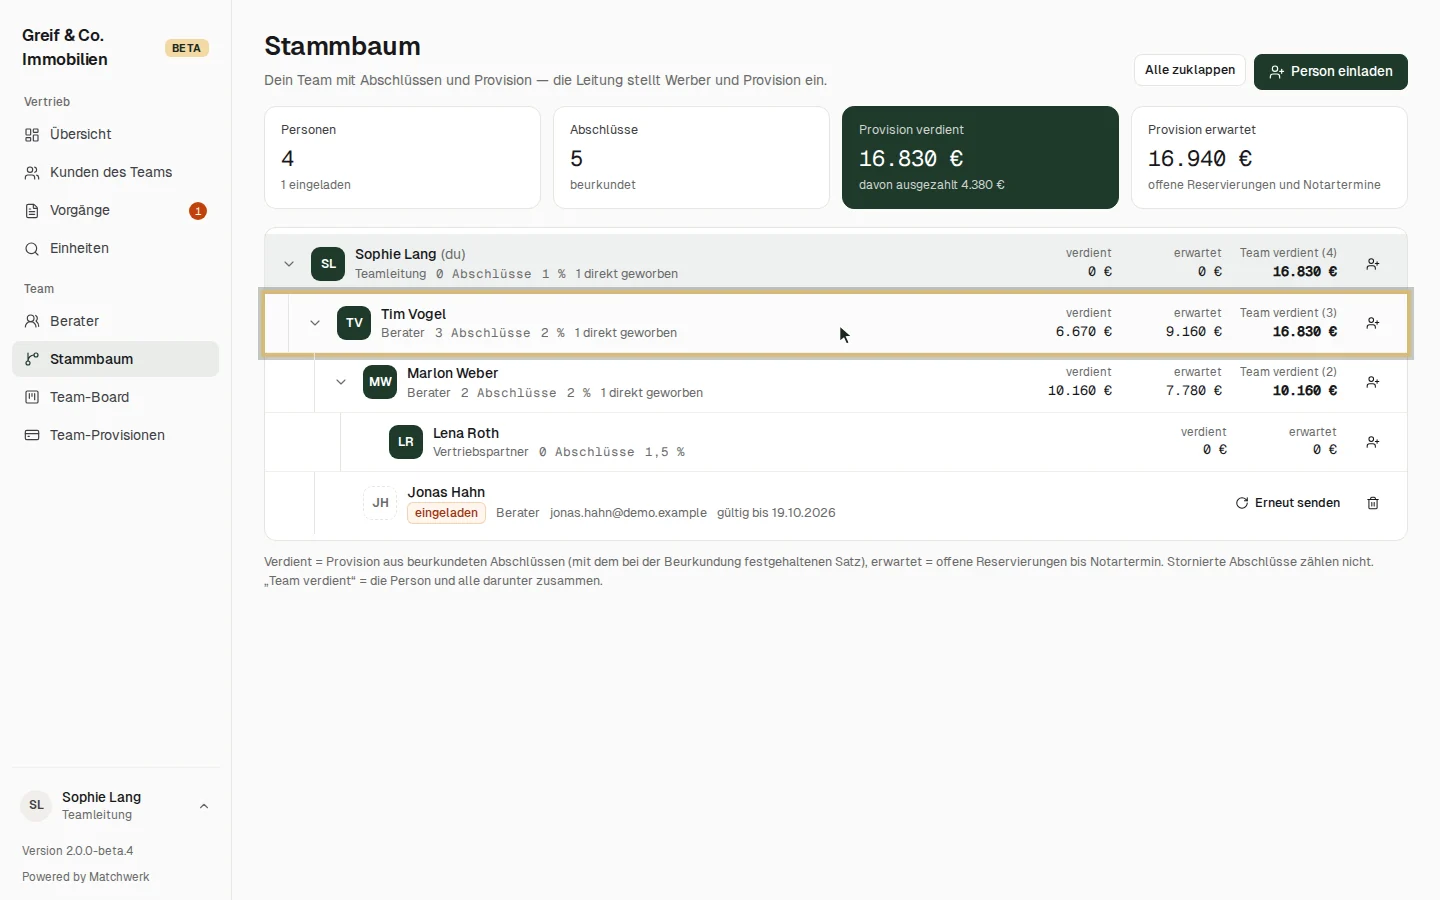Image resolution: width=1440 pixels, height=900 pixels.
Task: Click the LR avatar for Lena Roth
Action: tap(406, 442)
